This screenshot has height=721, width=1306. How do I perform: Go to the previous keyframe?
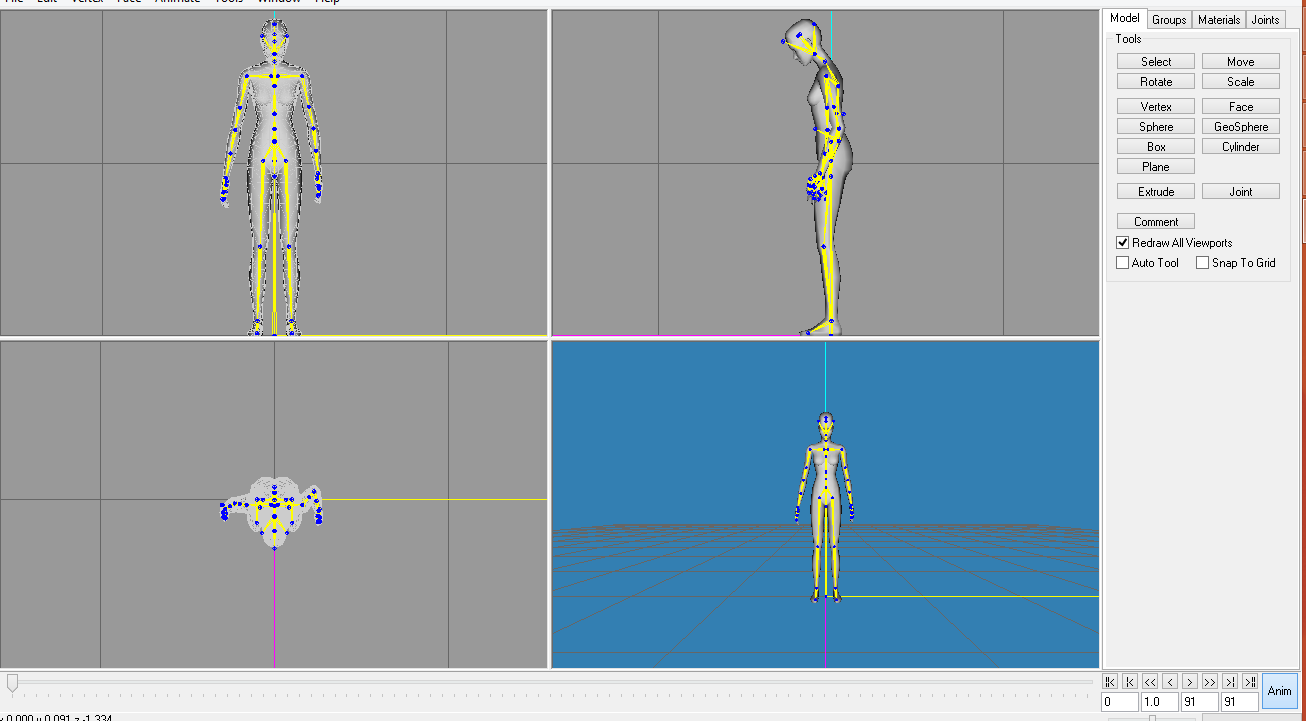1130,681
